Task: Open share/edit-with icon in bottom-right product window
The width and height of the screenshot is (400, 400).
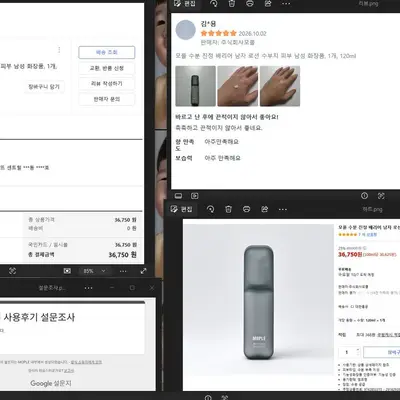Action: tap(265, 209)
